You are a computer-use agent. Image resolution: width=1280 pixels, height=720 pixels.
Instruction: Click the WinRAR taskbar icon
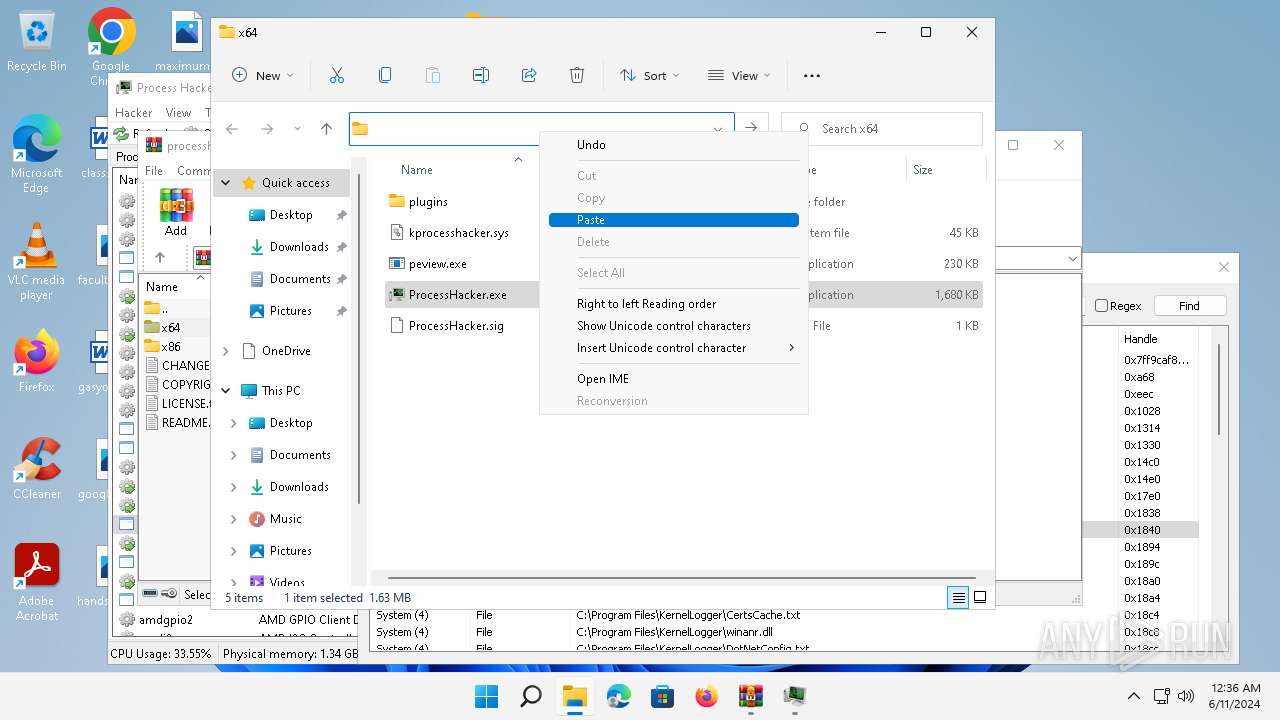coord(751,696)
